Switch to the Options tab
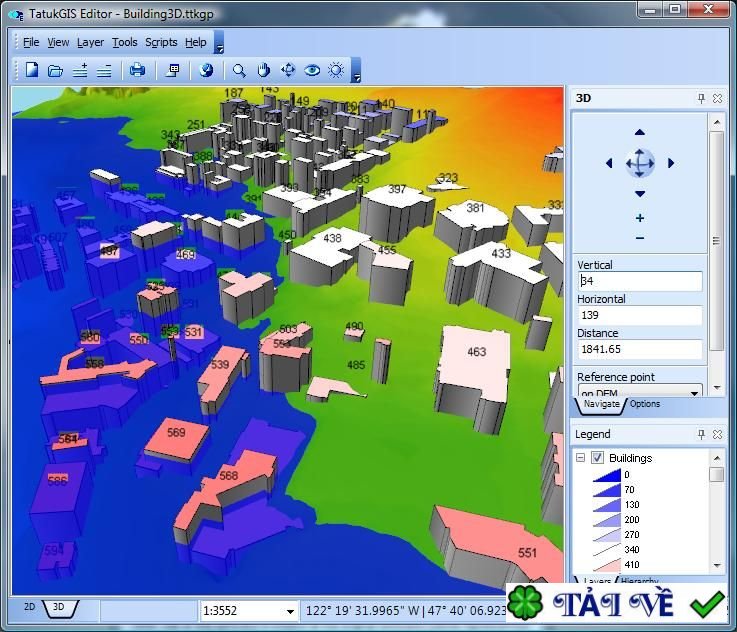737x632 pixels. [644, 404]
